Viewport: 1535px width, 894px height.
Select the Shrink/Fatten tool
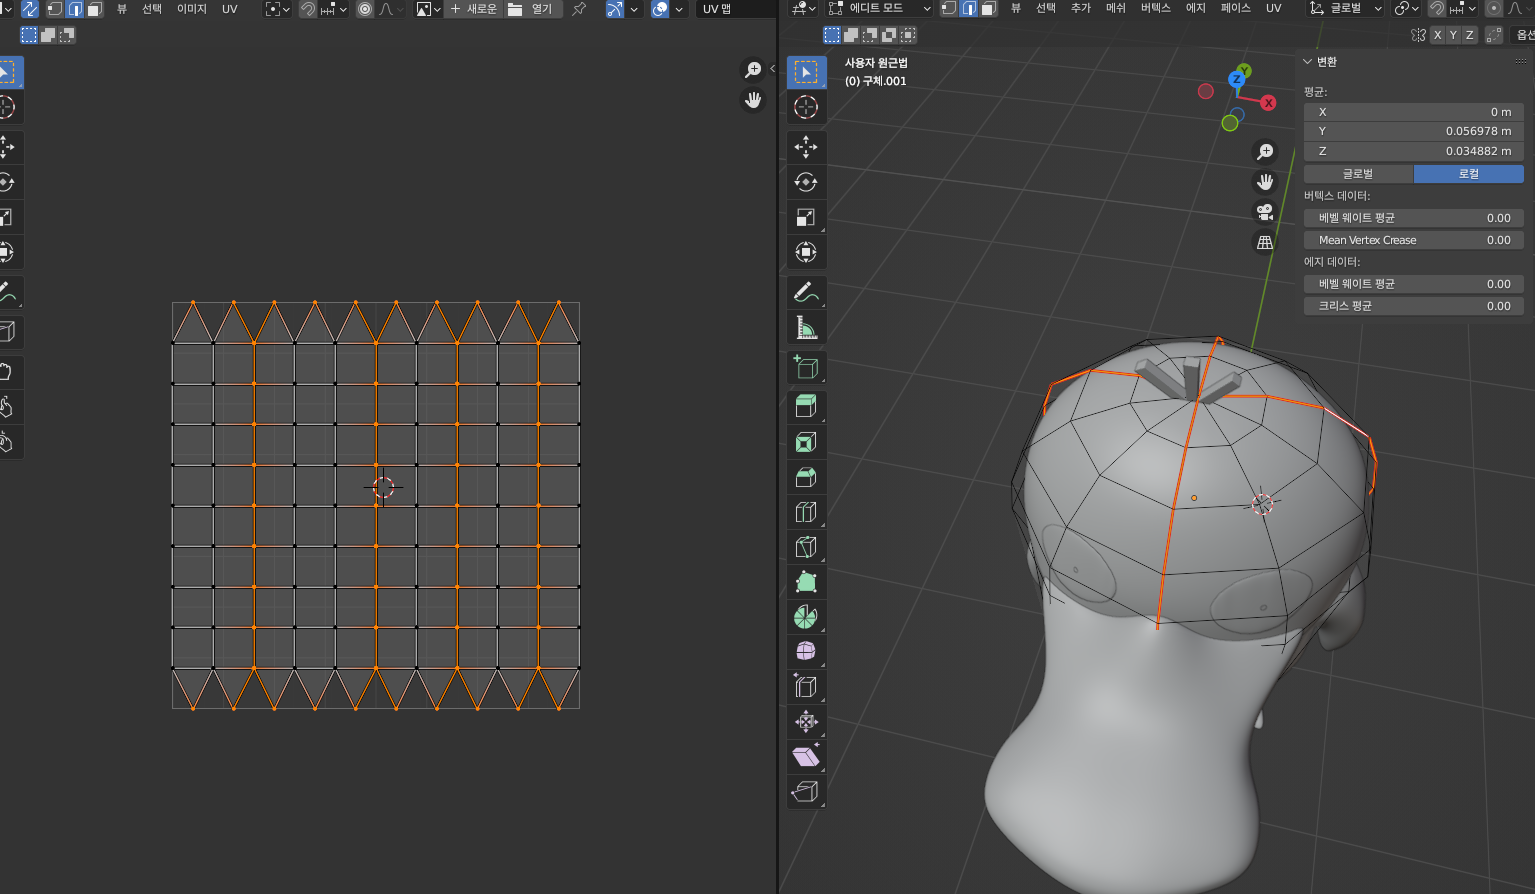(x=806, y=722)
